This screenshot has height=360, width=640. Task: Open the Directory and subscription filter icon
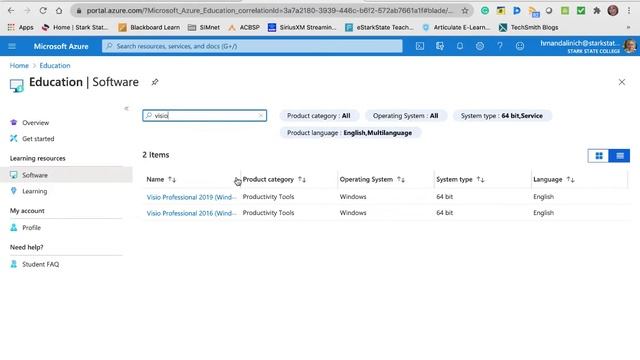[440, 46]
